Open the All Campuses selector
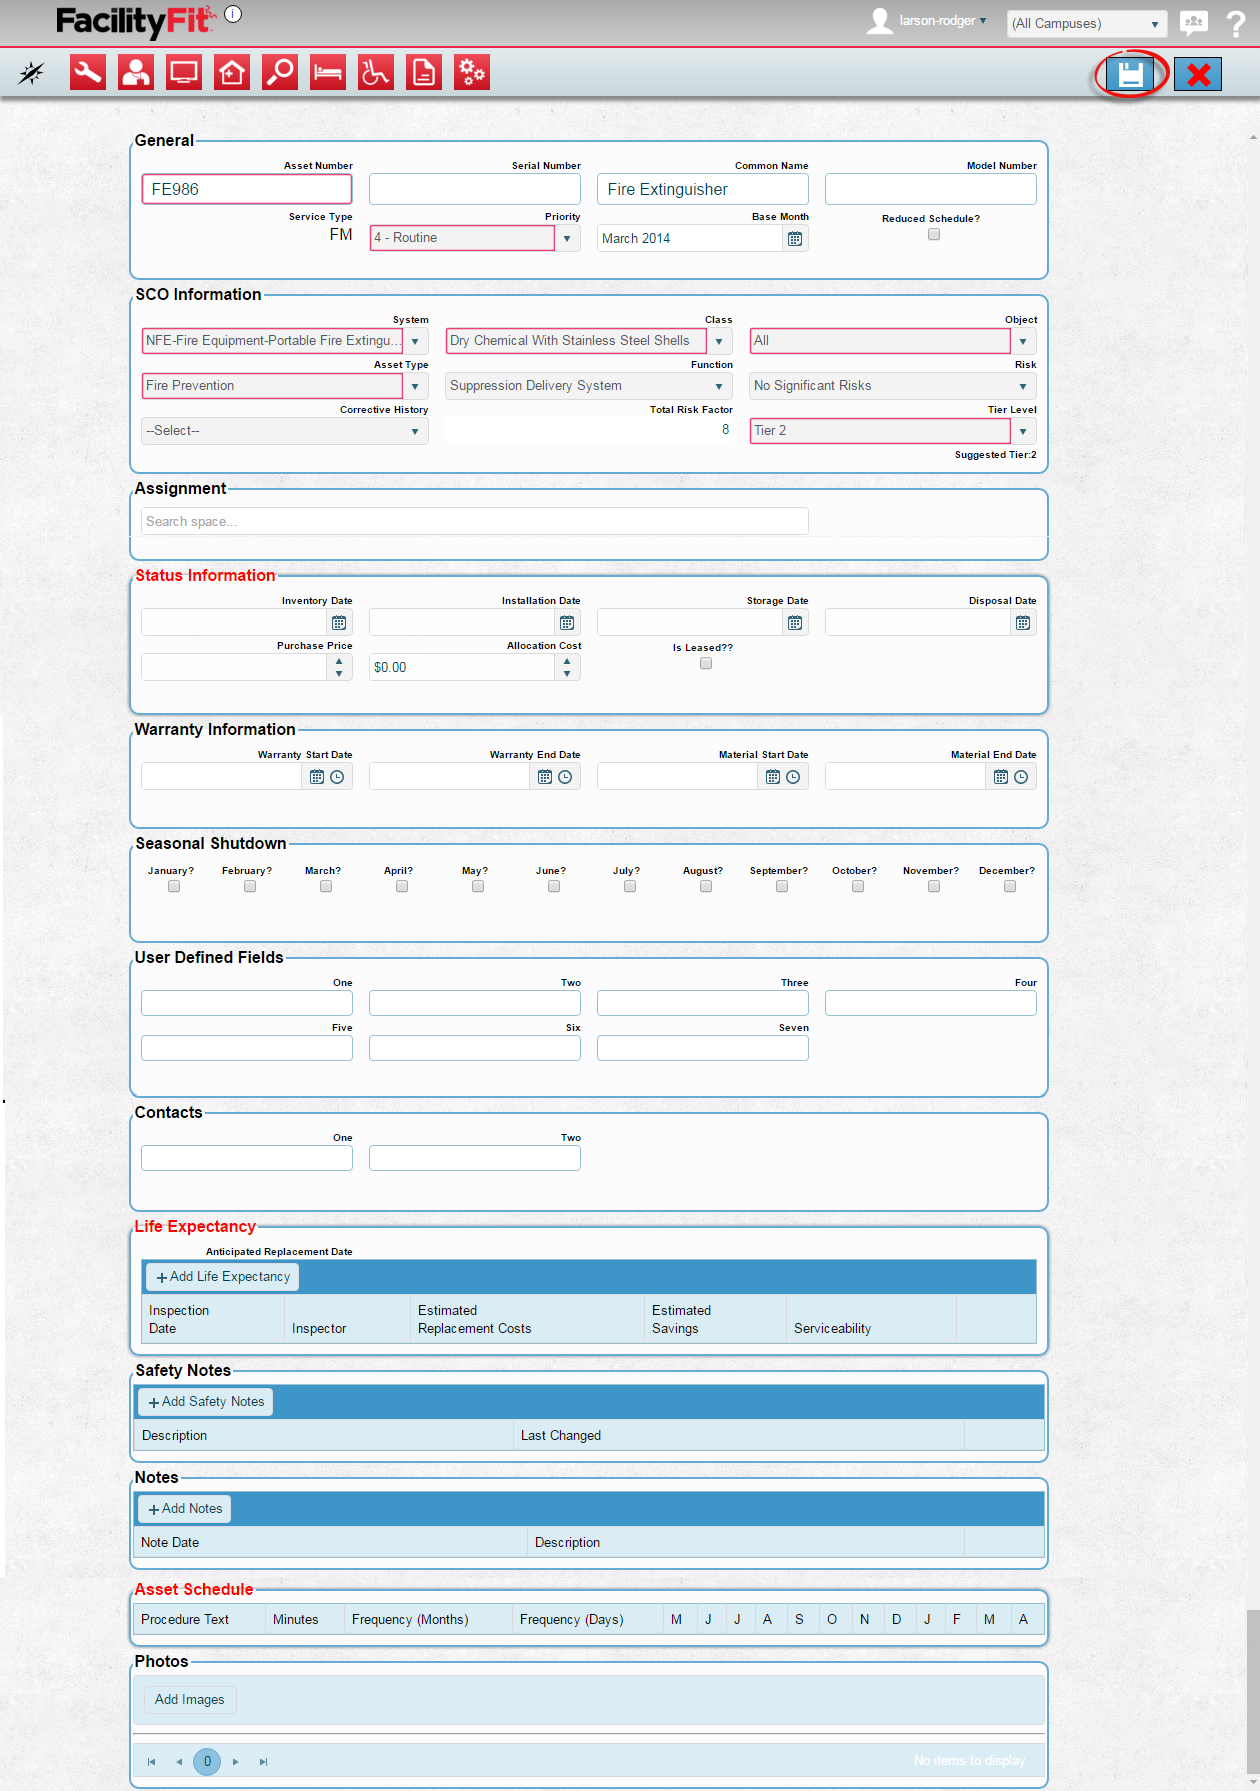Screen dimensions: 1260x1791 pyautogui.click(x=1086, y=24)
